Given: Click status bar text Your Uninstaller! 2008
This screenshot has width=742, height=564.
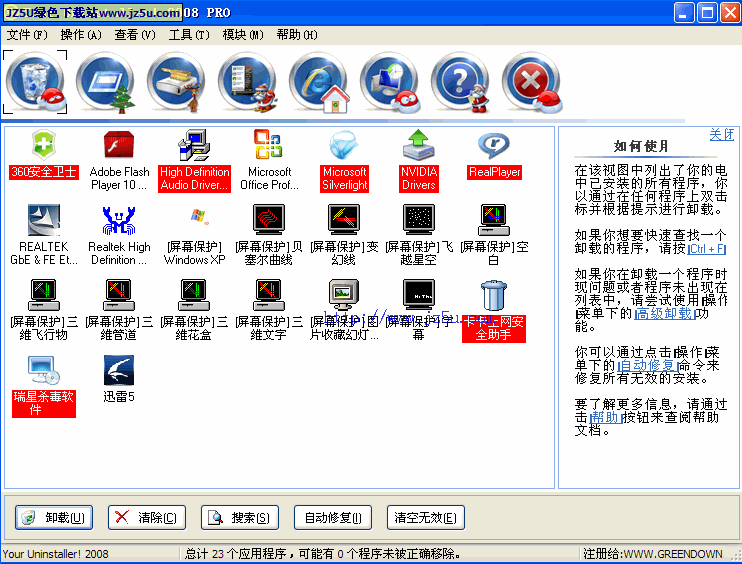Looking at the screenshot, I should tap(55, 554).
